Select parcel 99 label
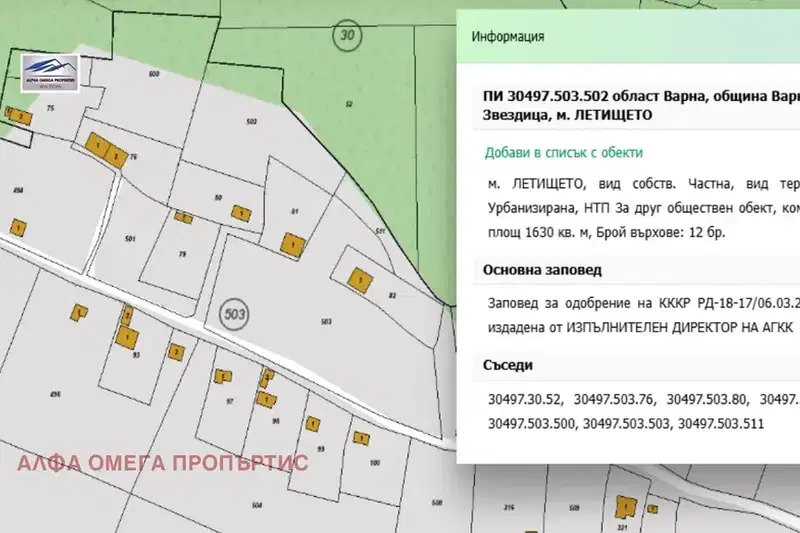 point(321,449)
